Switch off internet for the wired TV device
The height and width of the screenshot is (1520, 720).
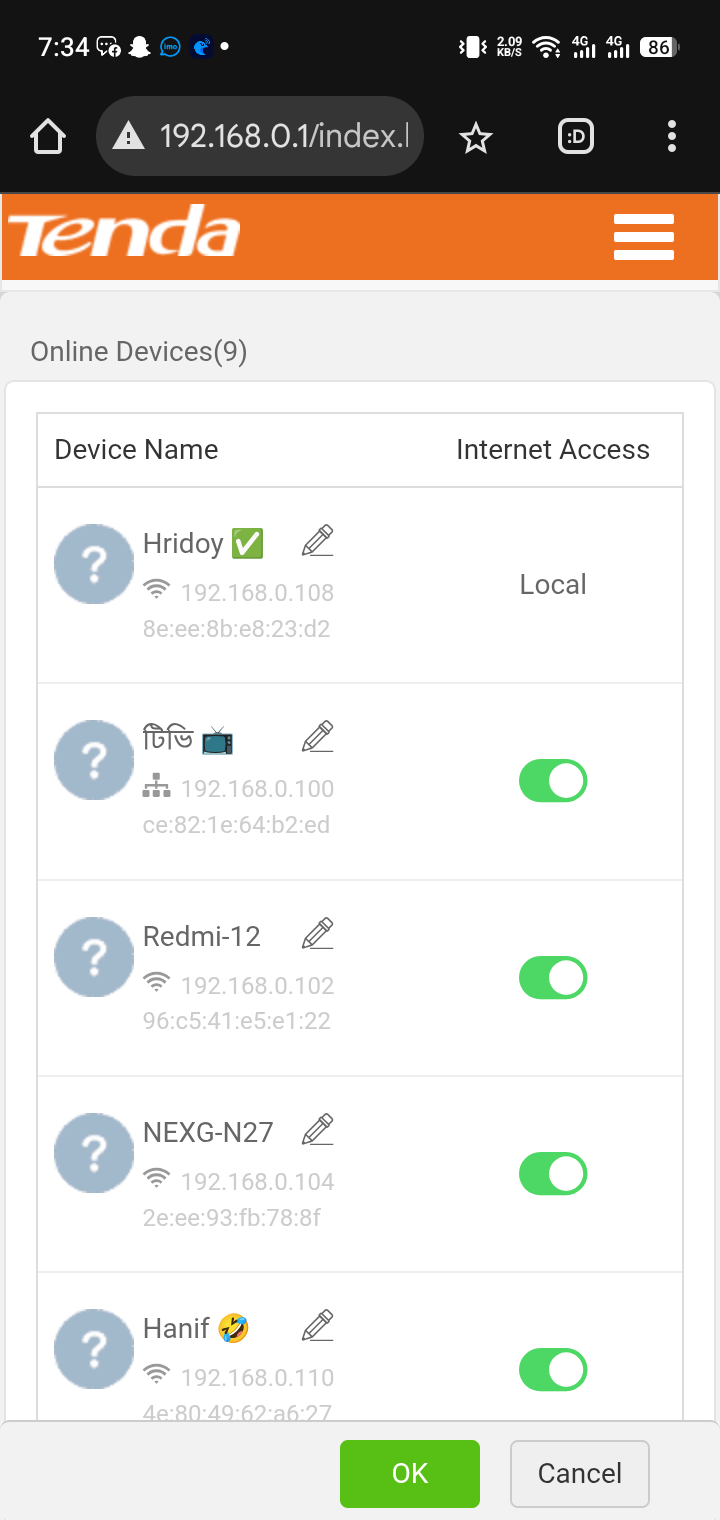(553, 781)
